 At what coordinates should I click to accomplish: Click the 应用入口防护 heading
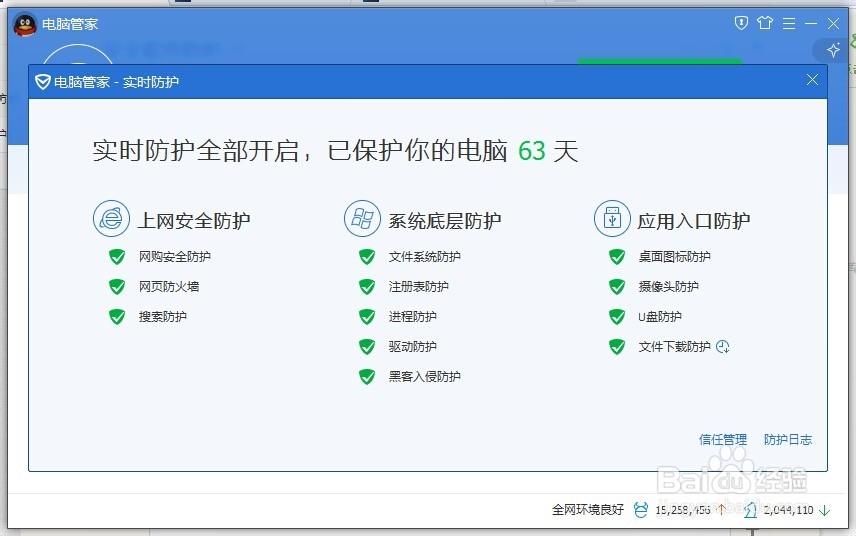click(x=694, y=221)
